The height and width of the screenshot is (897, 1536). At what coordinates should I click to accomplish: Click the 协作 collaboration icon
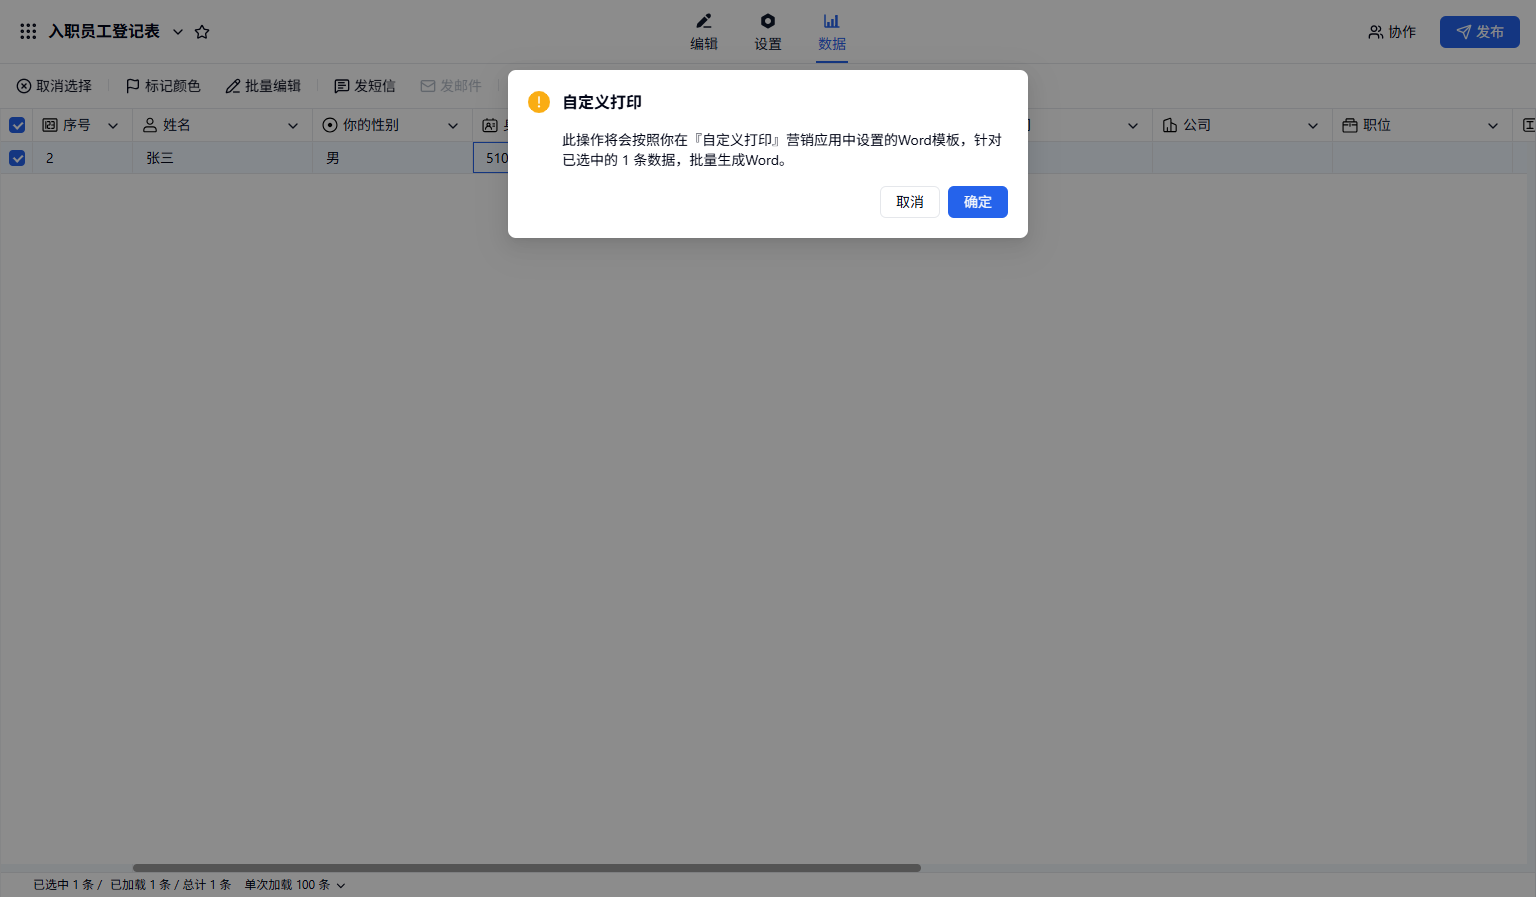[x=1376, y=32]
